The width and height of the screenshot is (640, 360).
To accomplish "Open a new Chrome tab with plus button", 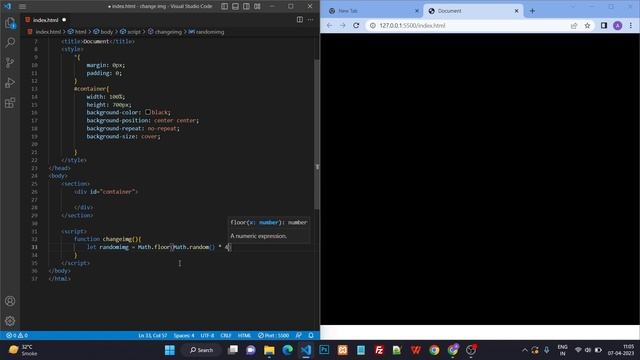I will click(x=532, y=11).
